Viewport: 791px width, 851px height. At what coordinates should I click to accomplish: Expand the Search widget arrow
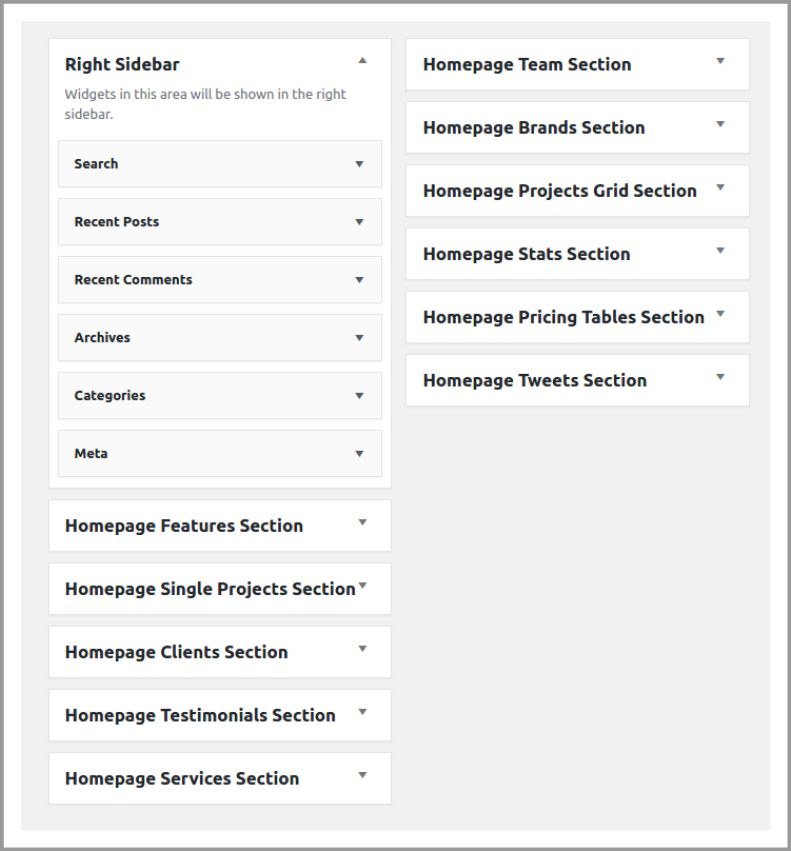pos(359,164)
